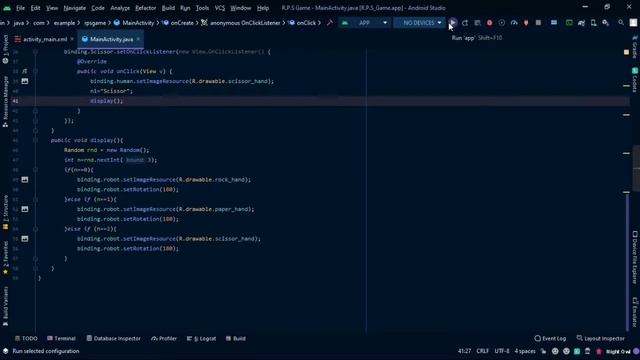Open the Structure side panel
This screenshot has height=360, width=640.
coord(5,212)
